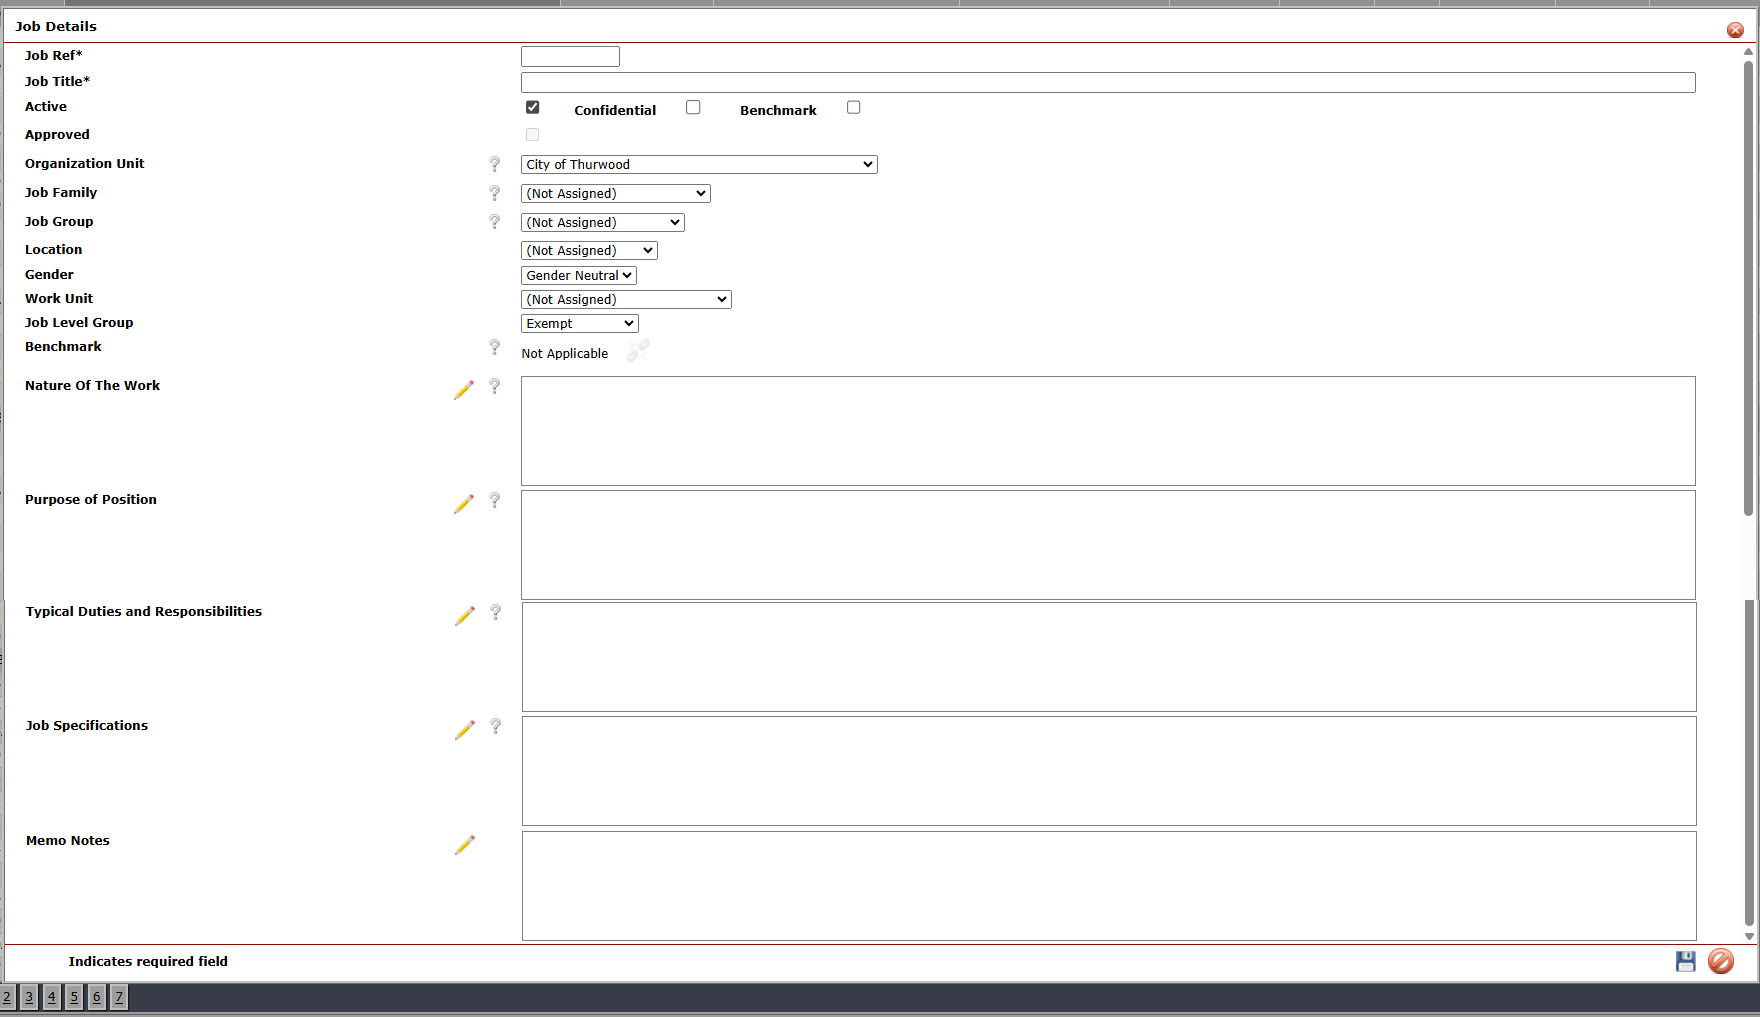This screenshot has height=1017, width=1760.
Task: Edit Typical Duties and Responsibilities with pencil
Action: point(464,616)
